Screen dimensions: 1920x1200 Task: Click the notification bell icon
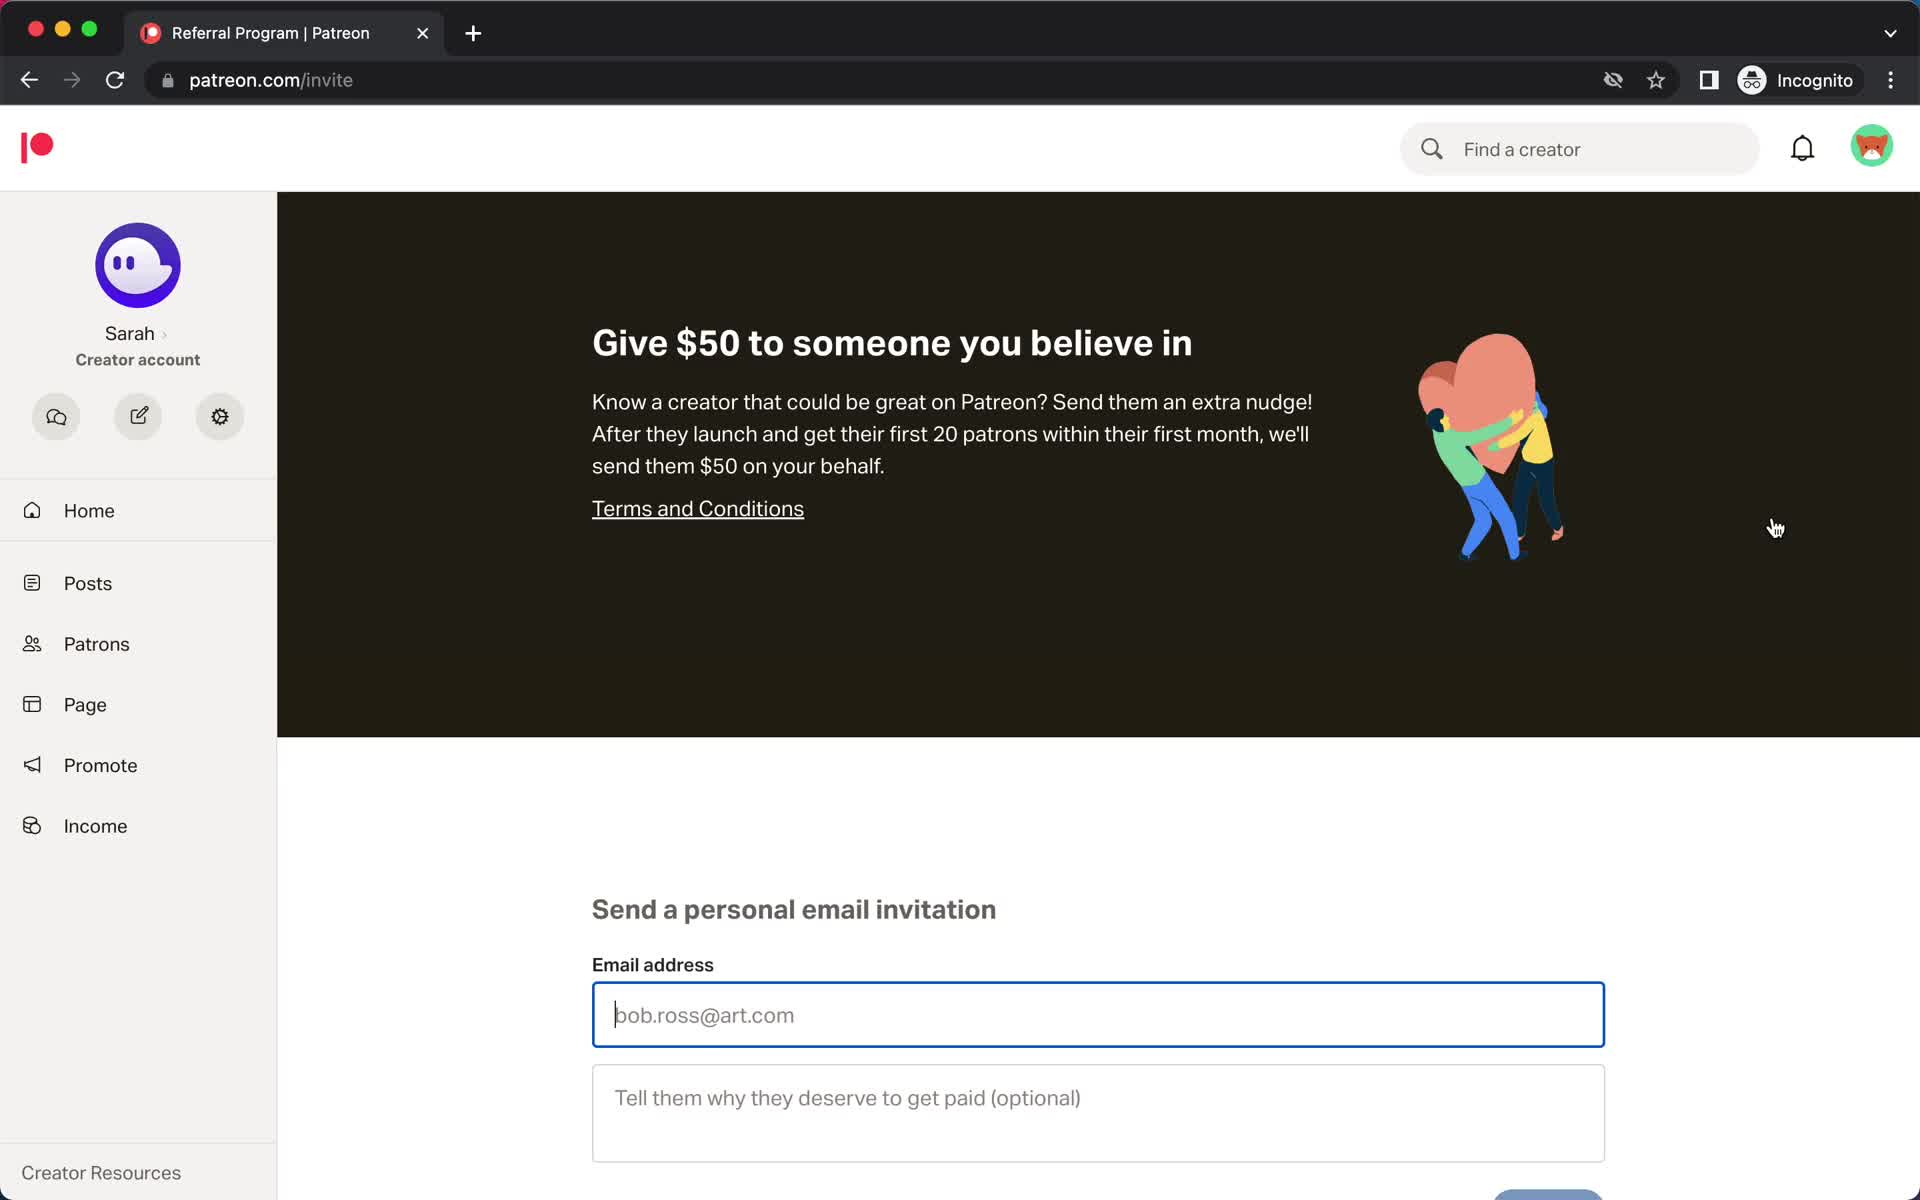1801,147
